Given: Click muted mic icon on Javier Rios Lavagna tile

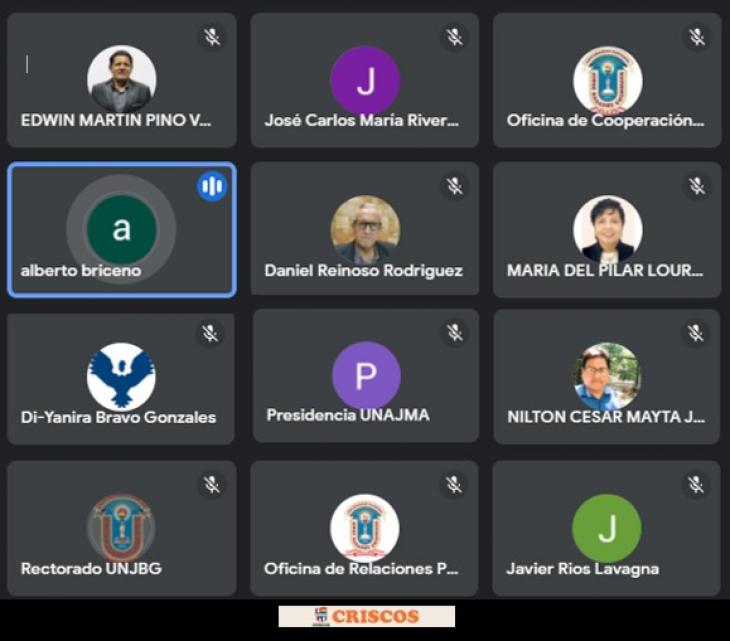Looking at the screenshot, I should click(696, 484).
